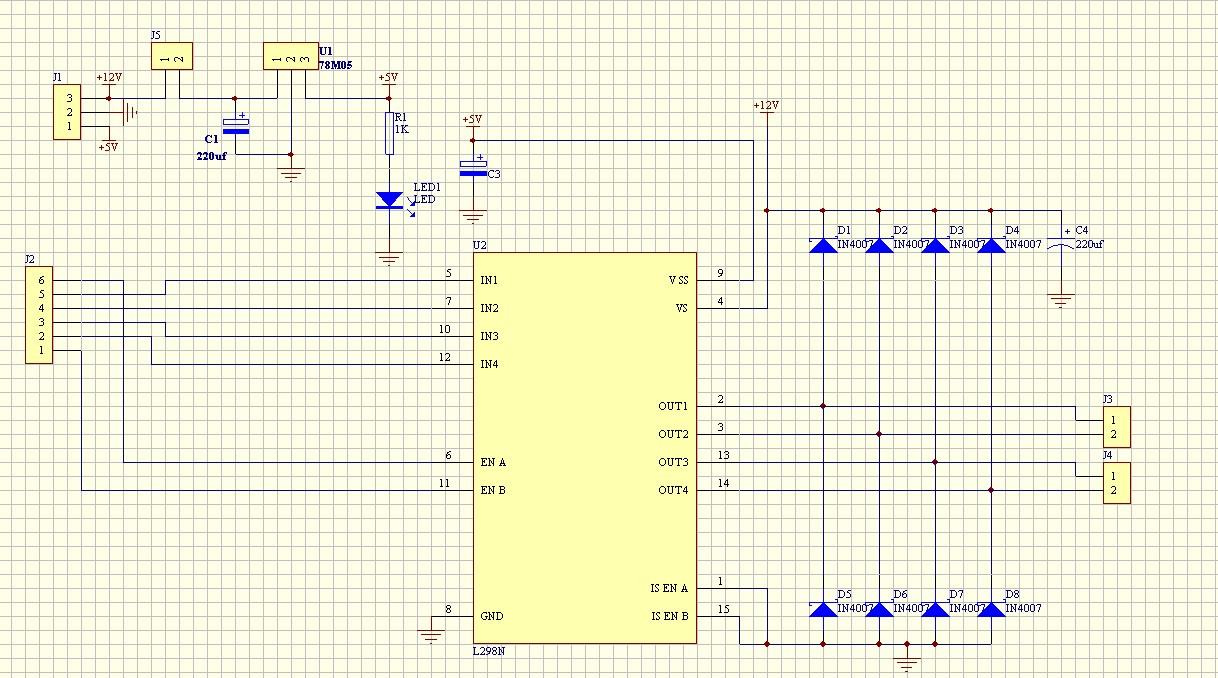Click the IN4 pin label on U2
Viewport: 1218px width, 678px height.
(x=489, y=365)
